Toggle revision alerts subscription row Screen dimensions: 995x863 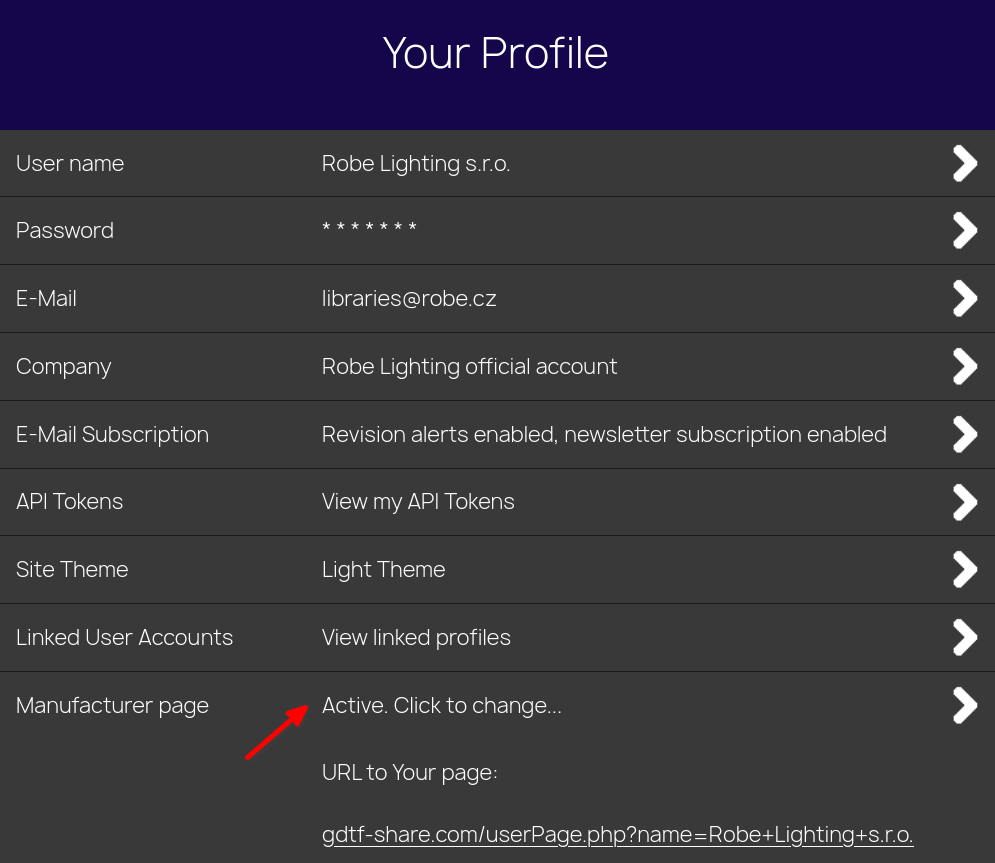(x=604, y=434)
